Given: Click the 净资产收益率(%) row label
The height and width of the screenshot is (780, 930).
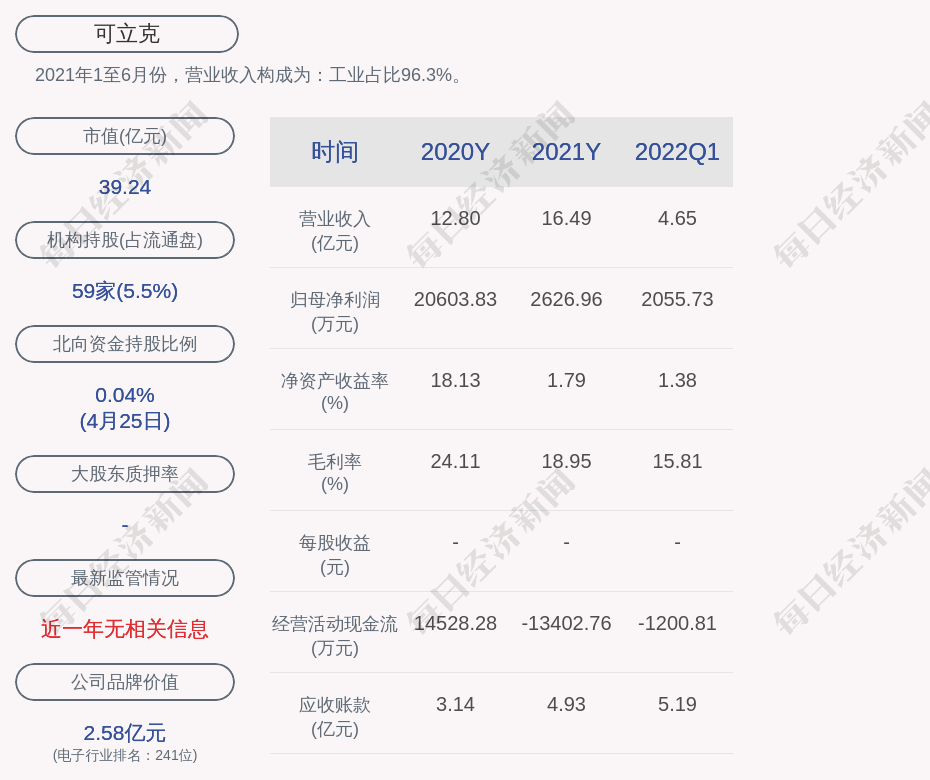Looking at the screenshot, I should point(335,391).
